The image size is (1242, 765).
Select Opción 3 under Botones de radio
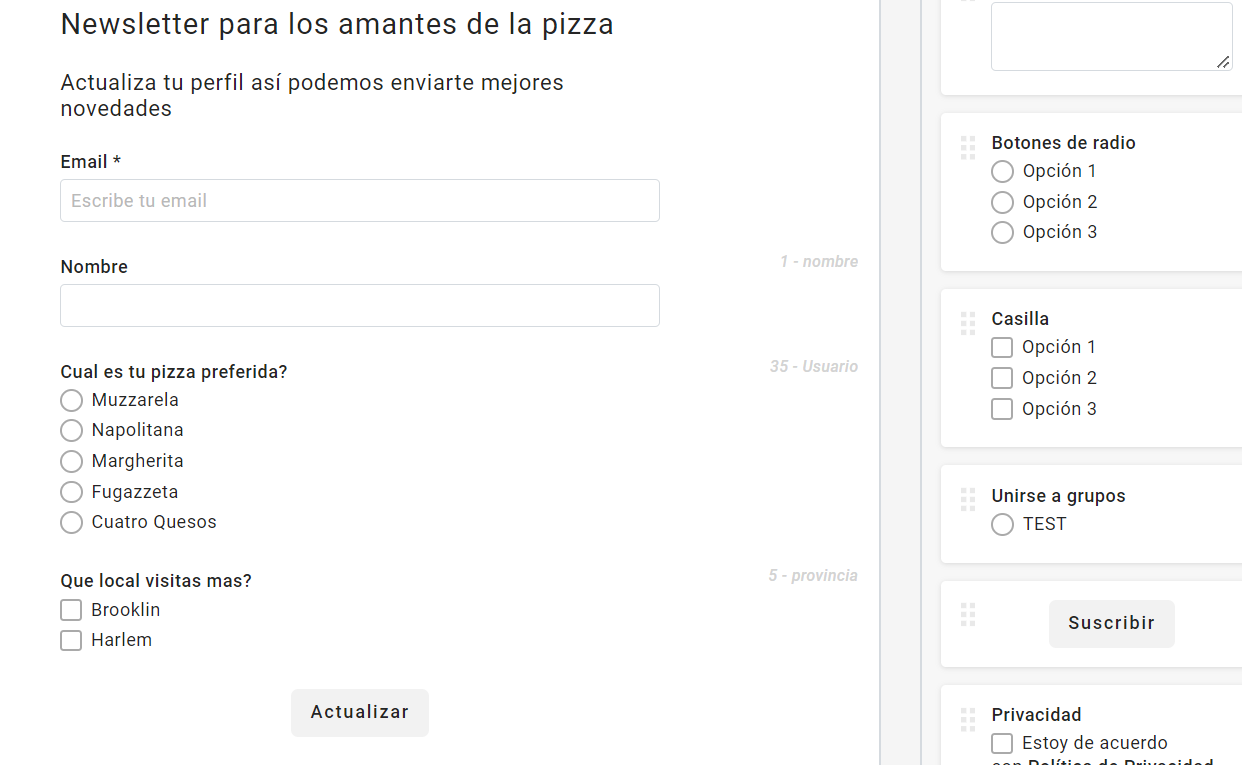1002,232
